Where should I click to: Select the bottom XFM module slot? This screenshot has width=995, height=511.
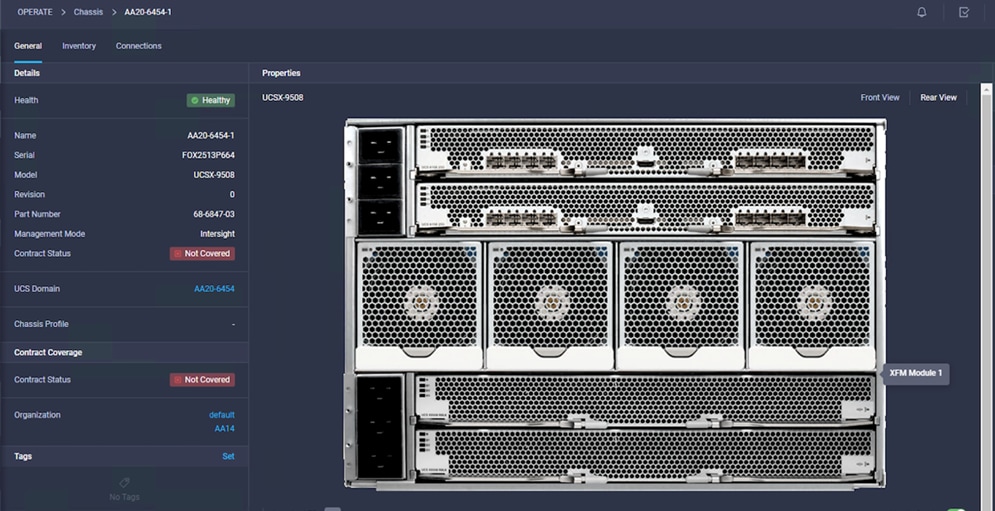pos(645,455)
